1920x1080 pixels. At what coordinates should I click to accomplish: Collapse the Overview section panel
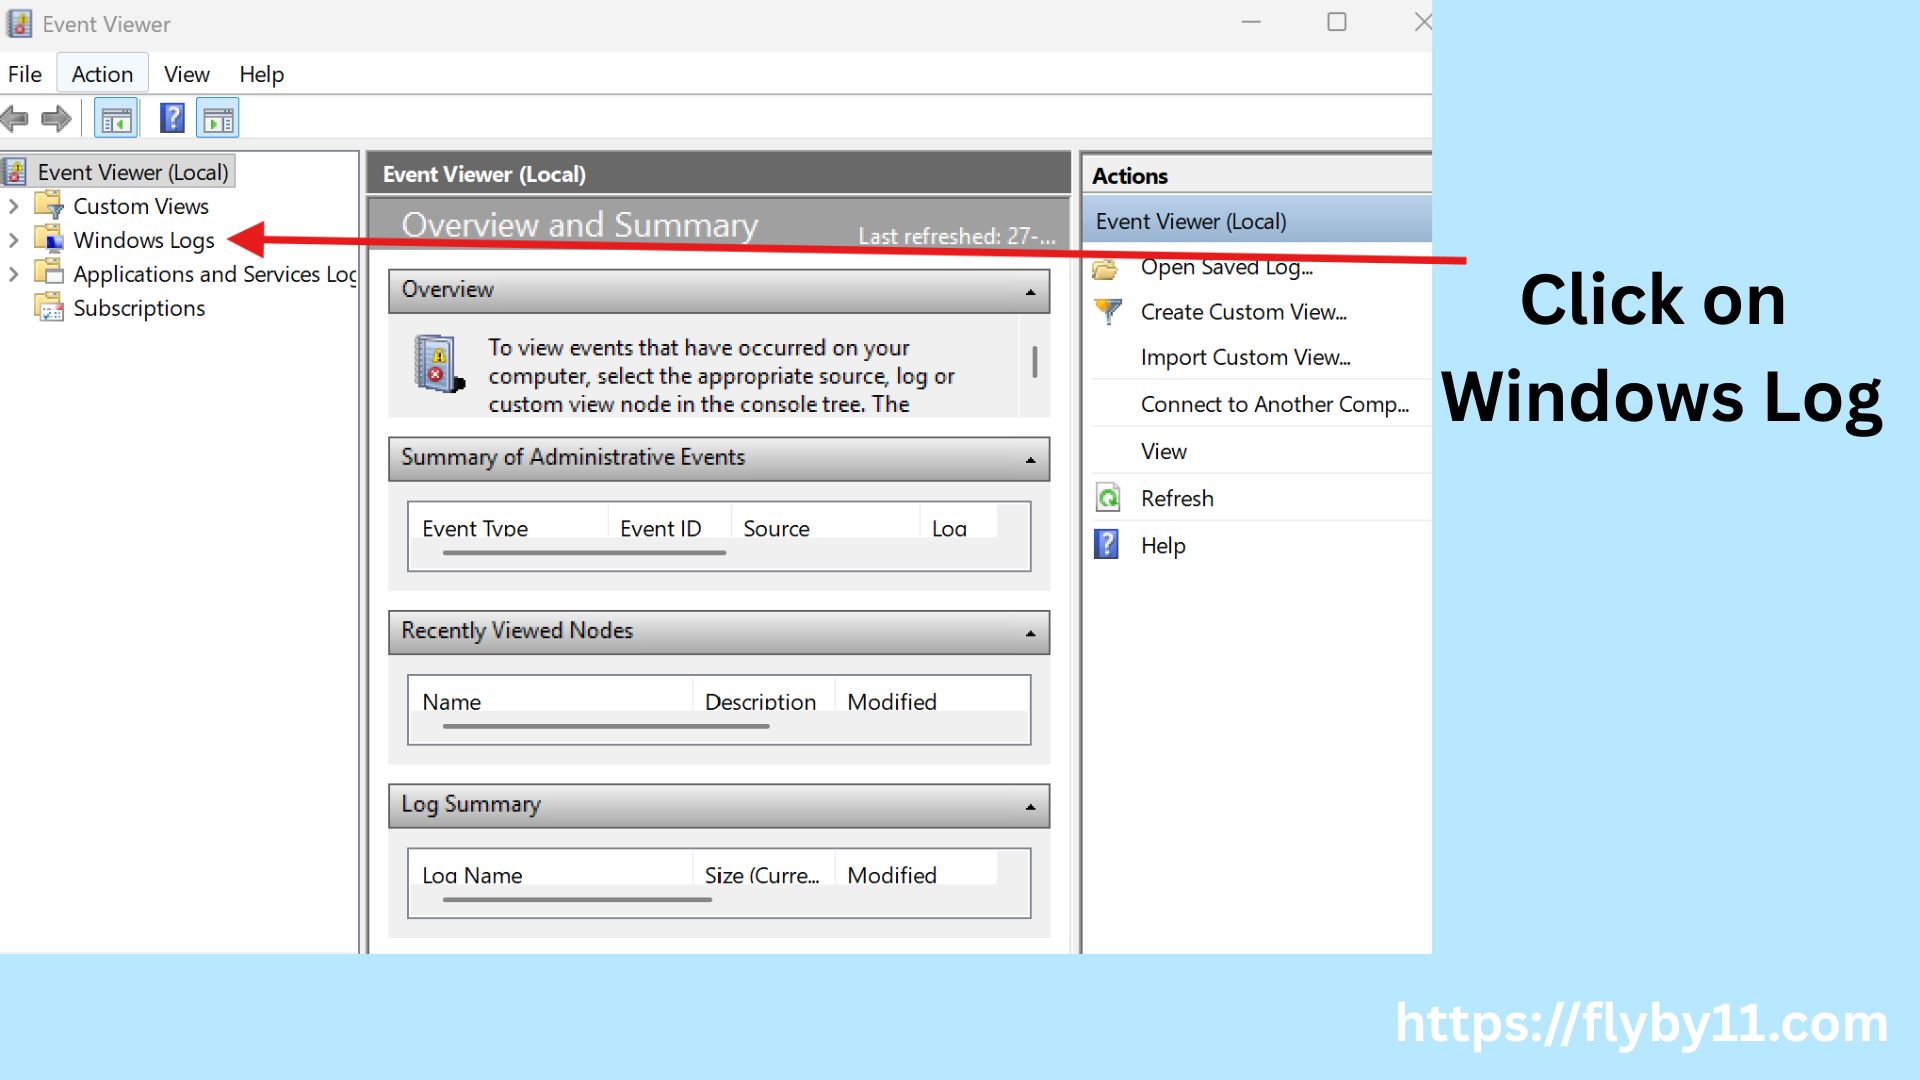pyautogui.click(x=1030, y=291)
